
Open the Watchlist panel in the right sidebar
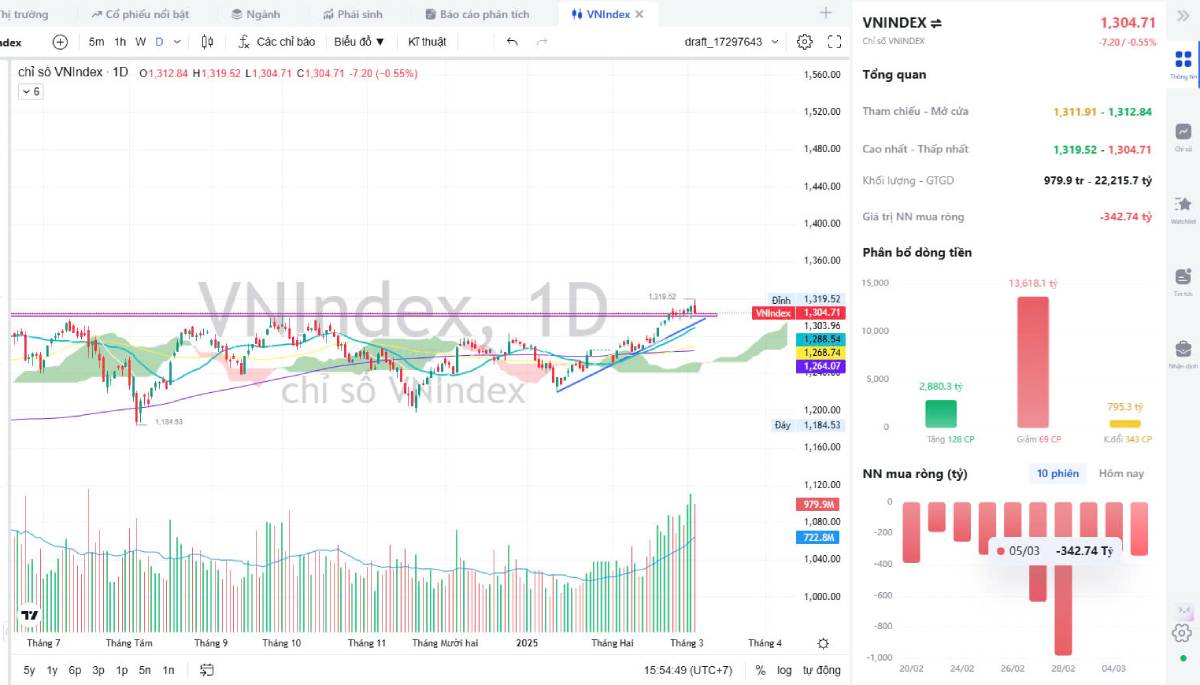1184,200
